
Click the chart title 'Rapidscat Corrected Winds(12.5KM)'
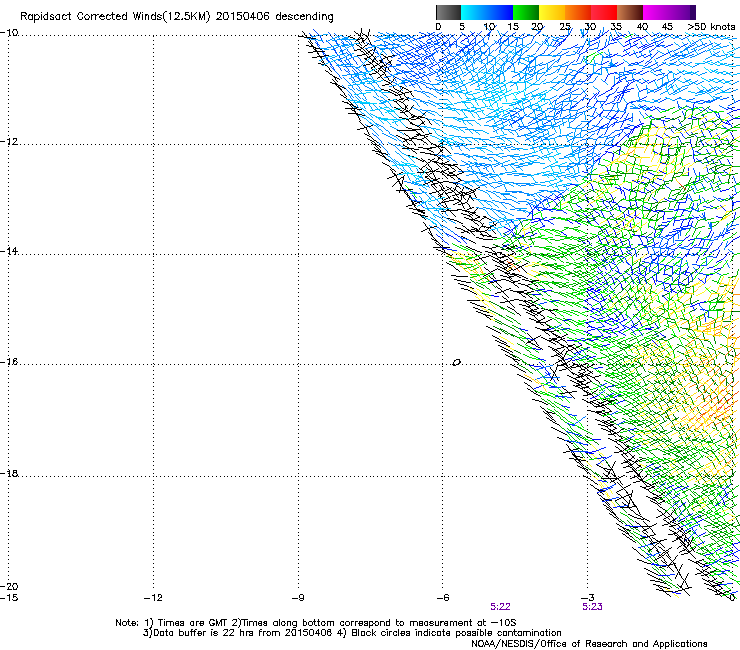tap(115, 17)
